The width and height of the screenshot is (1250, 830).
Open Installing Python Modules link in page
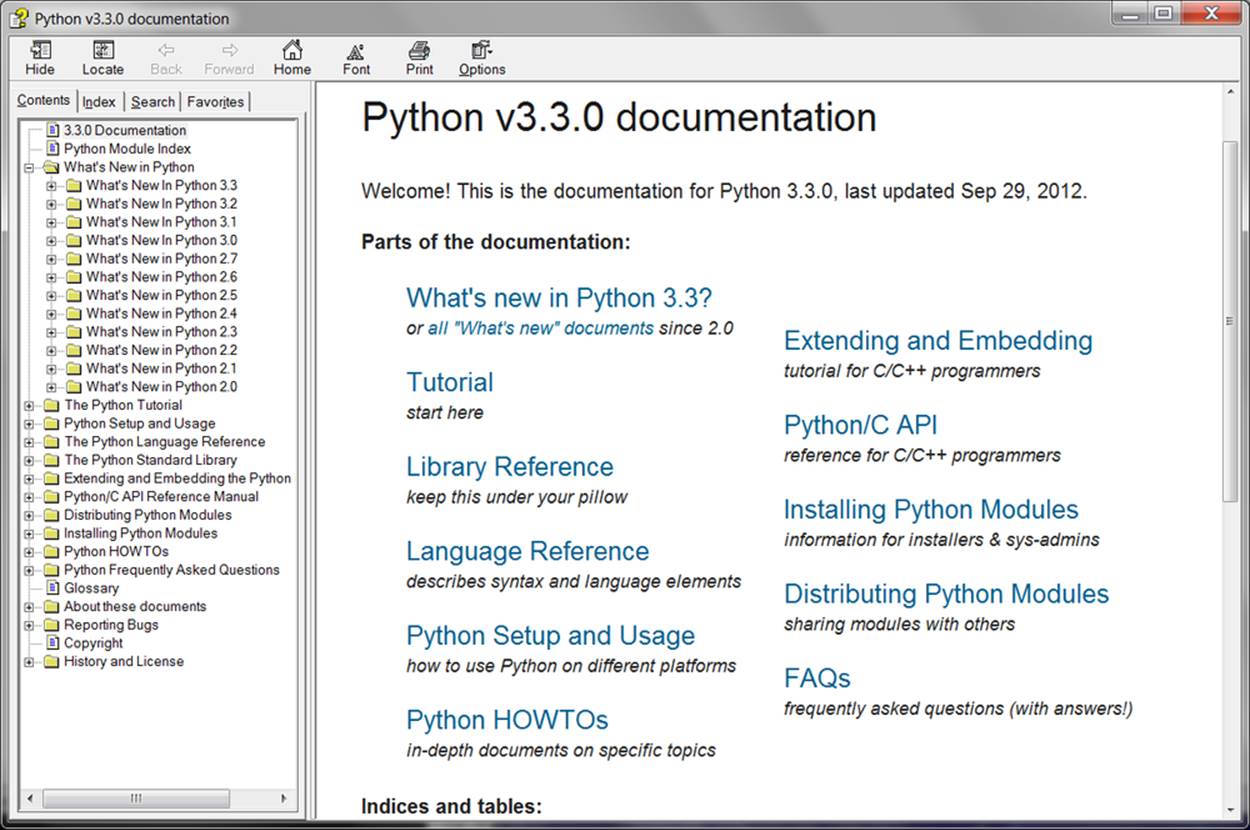pos(931,509)
